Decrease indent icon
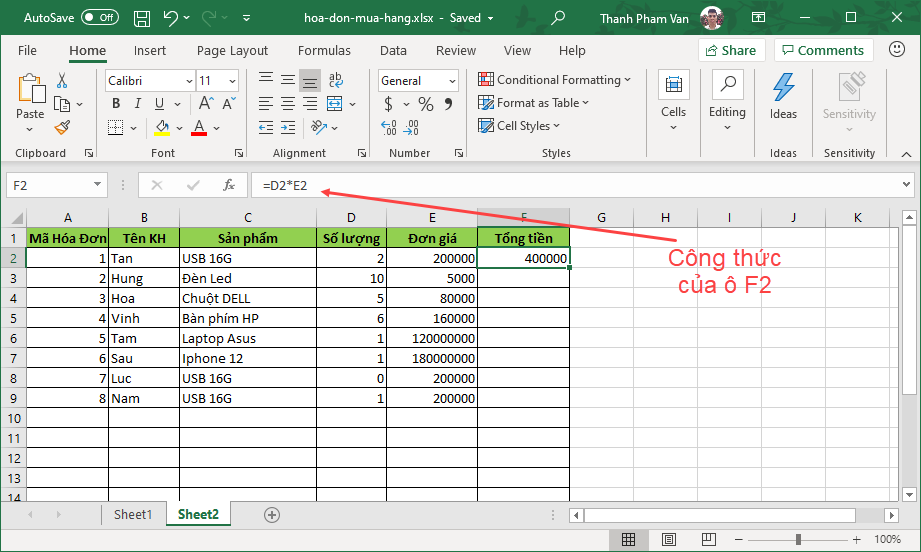The width and height of the screenshot is (921, 552). click(x=265, y=127)
